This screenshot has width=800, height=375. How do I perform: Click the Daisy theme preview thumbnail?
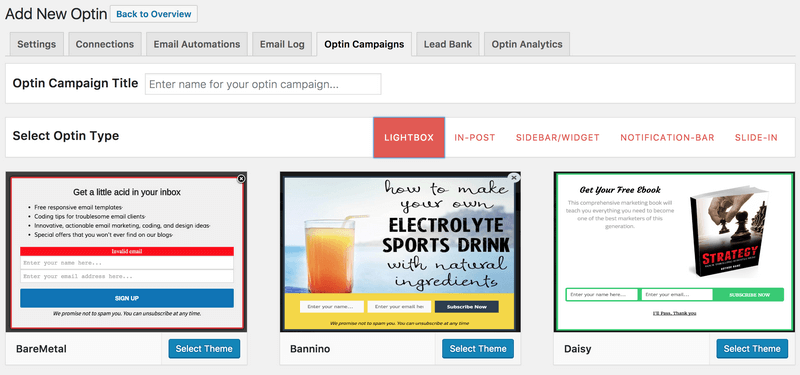coord(674,252)
